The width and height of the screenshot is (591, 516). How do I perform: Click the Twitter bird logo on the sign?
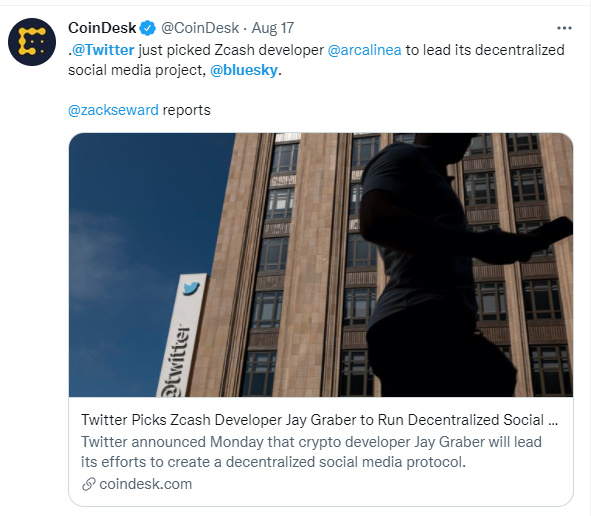191,288
